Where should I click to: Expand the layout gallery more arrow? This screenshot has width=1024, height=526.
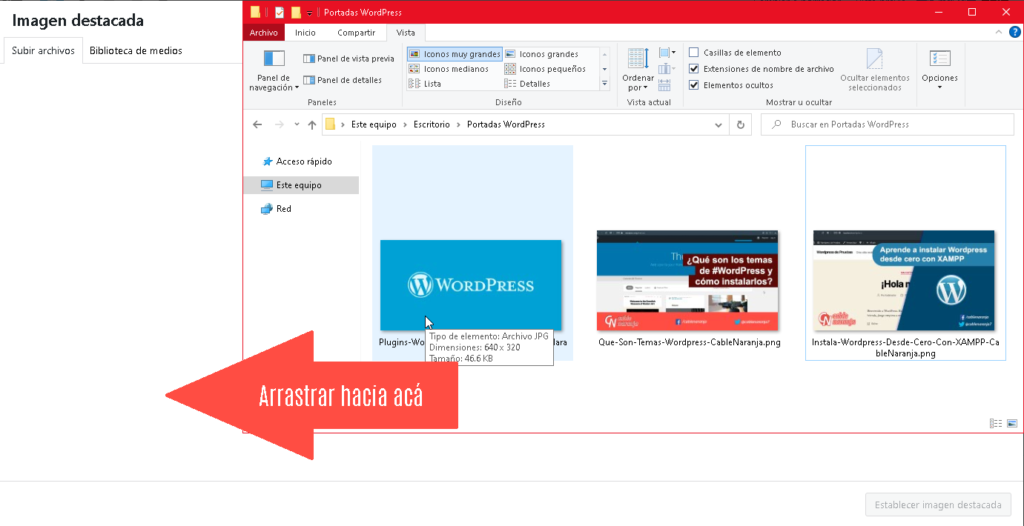pos(605,84)
